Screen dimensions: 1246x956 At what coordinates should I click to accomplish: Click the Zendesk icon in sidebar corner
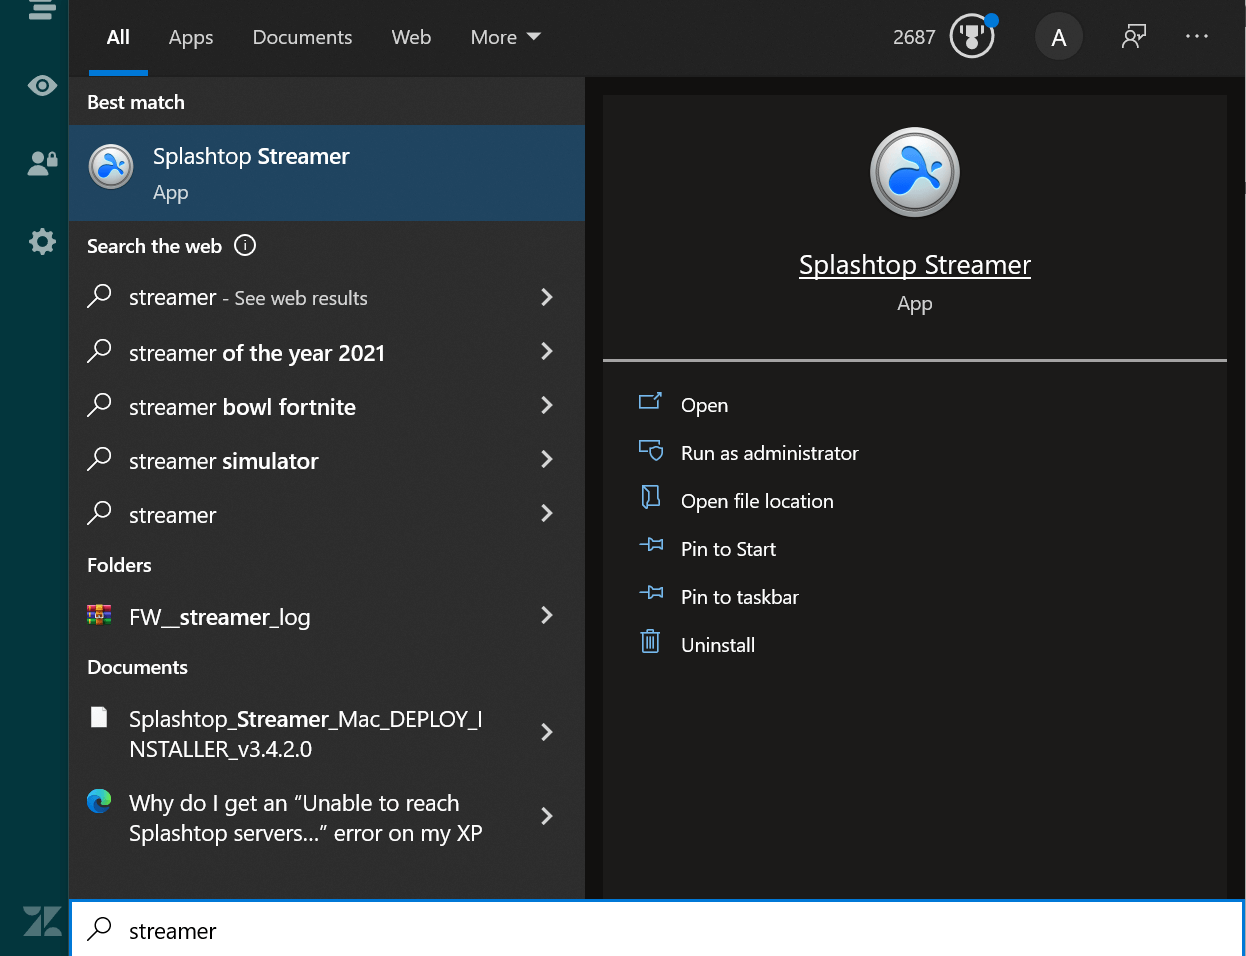coord(41,920)
